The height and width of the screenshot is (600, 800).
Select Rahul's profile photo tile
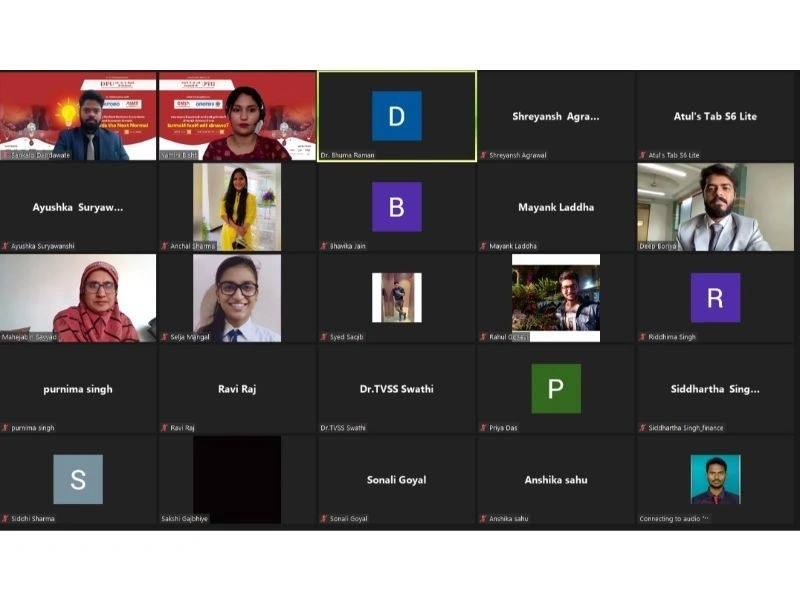[x=556, y=297]
